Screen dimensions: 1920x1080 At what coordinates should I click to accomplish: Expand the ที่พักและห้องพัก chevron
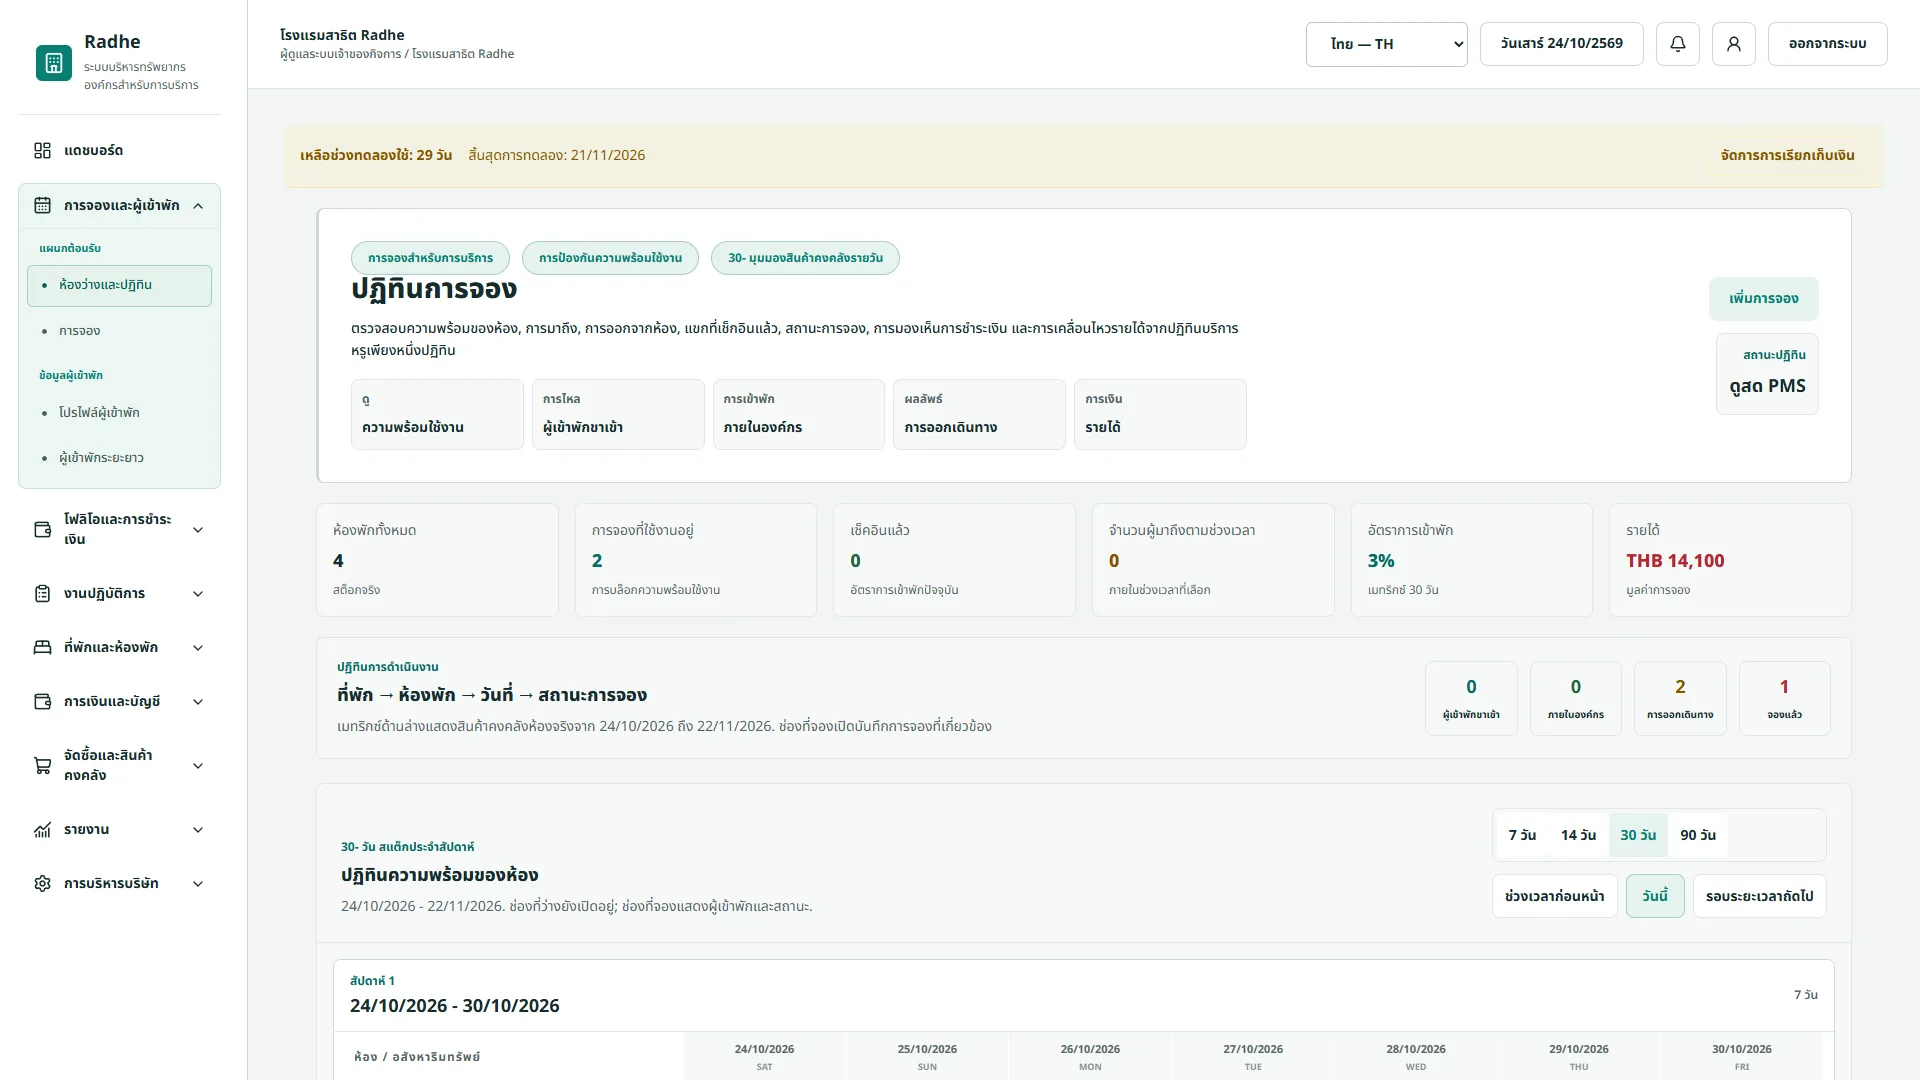[x=198, y=648]
